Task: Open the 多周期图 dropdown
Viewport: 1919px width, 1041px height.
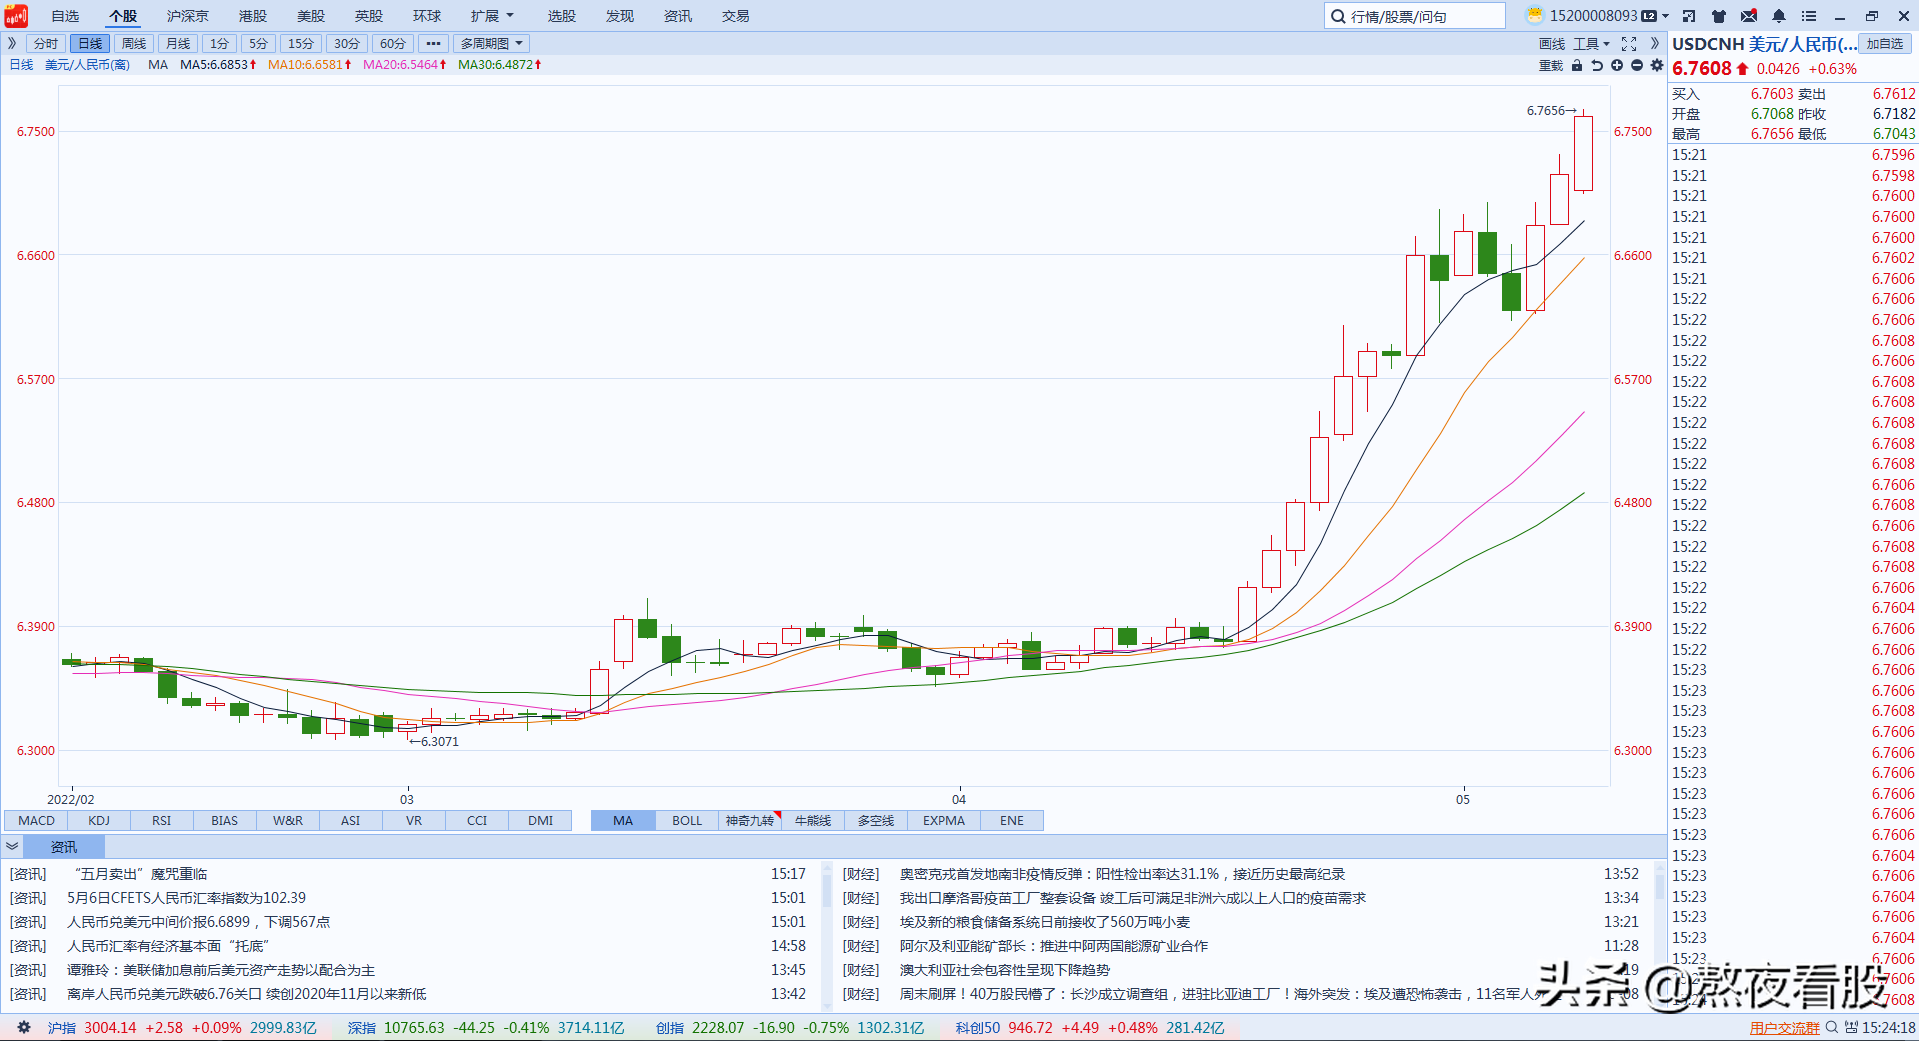Action: 491,44
